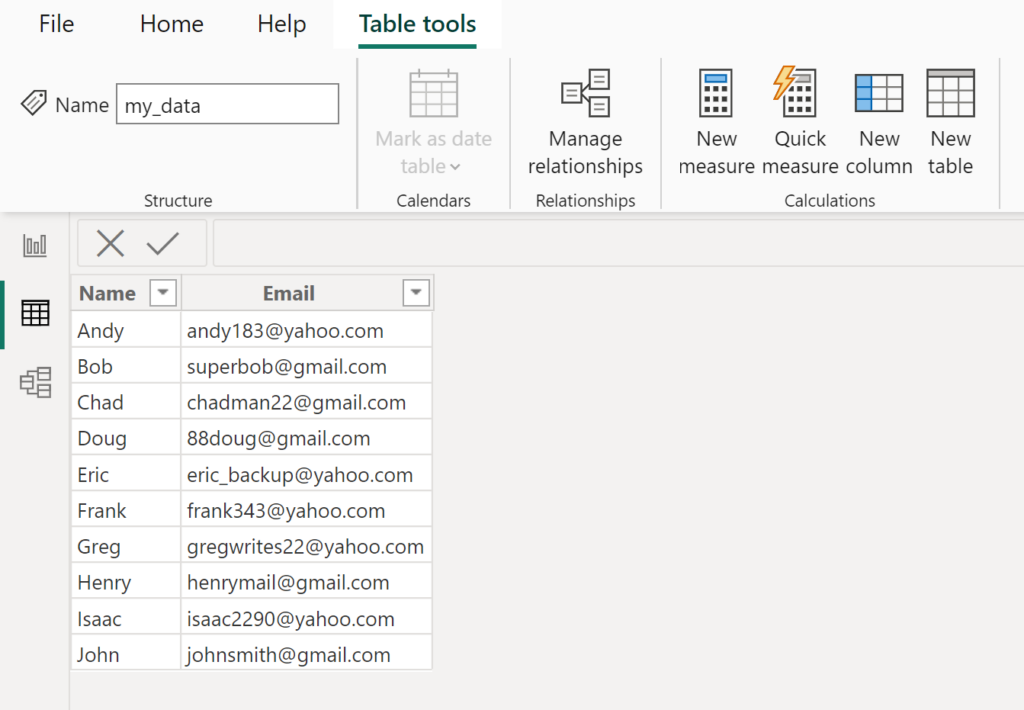Cancel the formula with the X icon

pos(110,243)
